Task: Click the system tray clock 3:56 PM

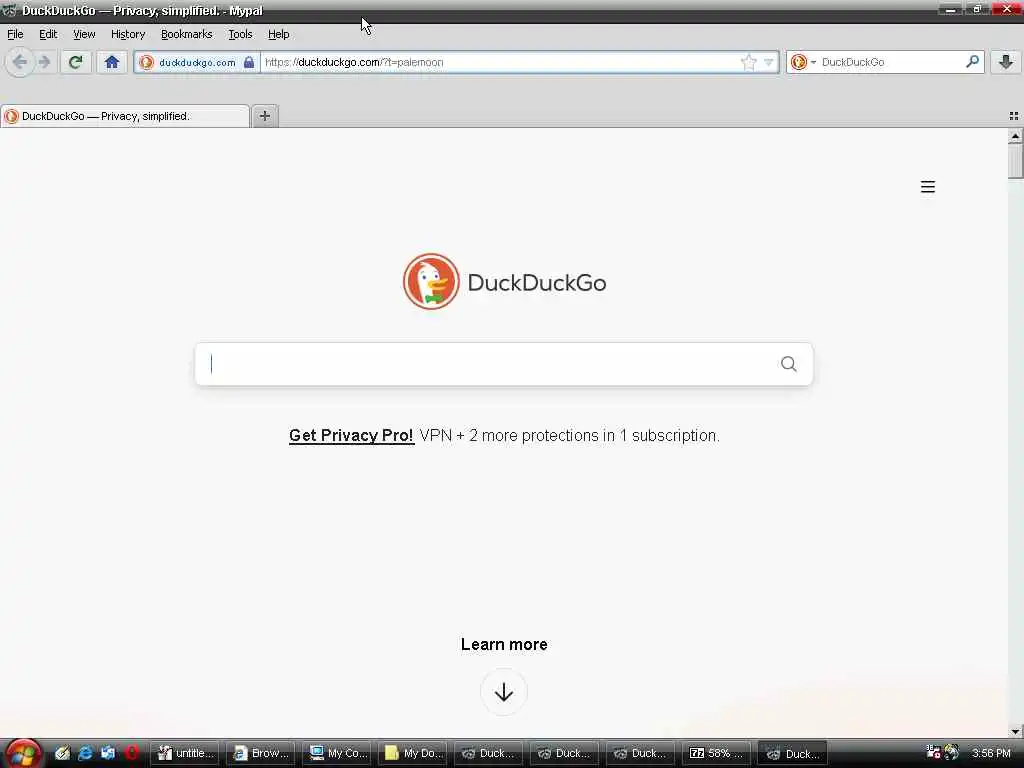Action: pyautogui.click(x=991, y=753)
